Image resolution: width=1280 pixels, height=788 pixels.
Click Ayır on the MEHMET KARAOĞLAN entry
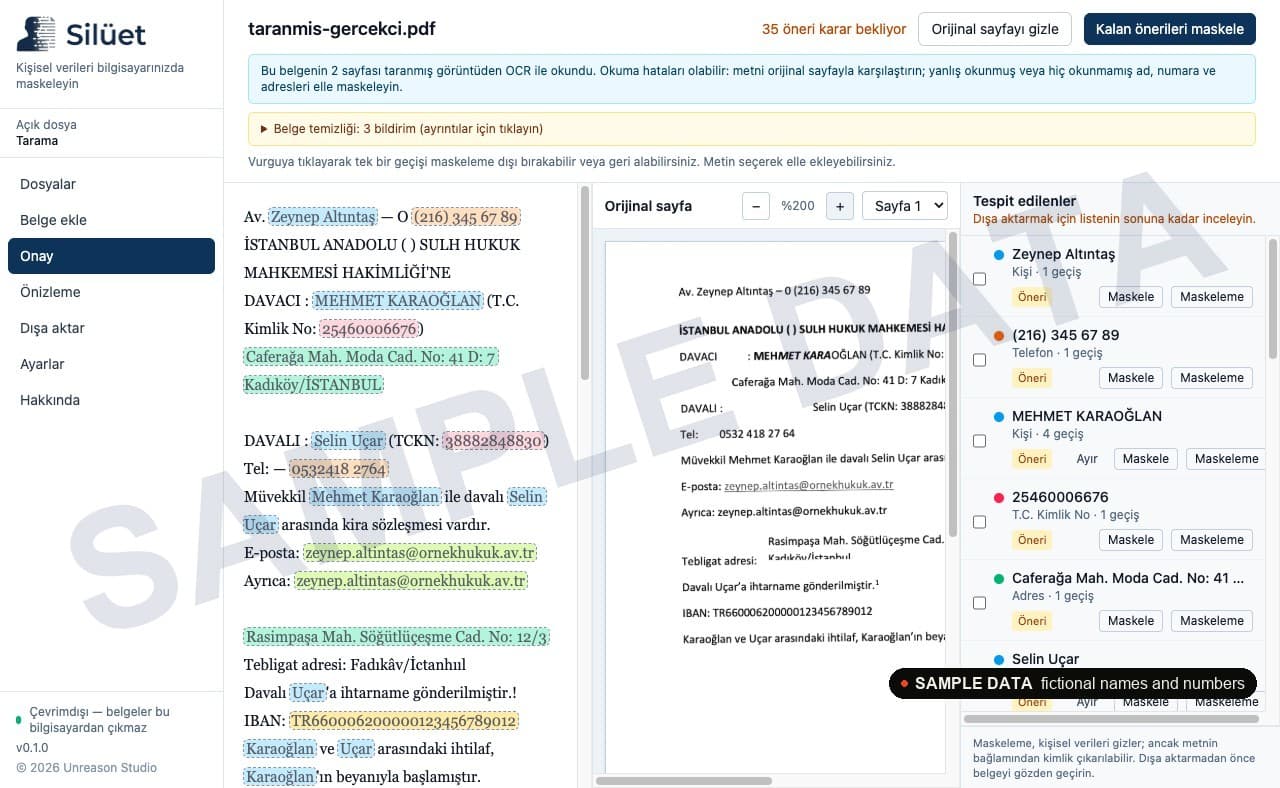coord(1087,459)
